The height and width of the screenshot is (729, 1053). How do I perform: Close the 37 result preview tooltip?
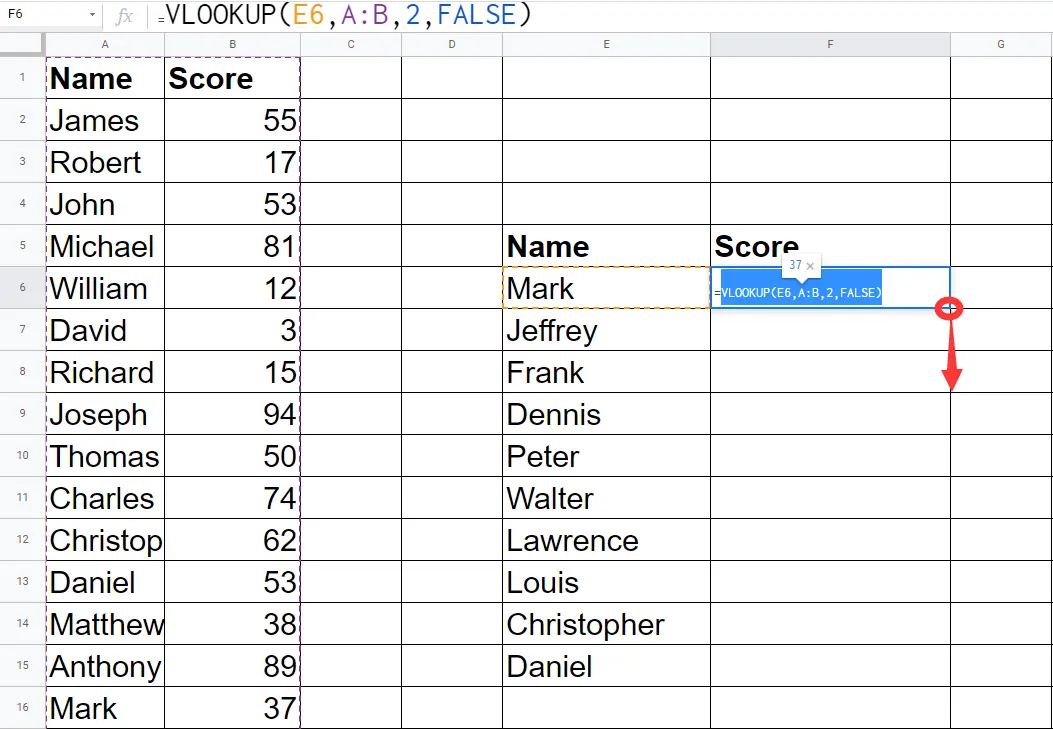tap(810, 266)
